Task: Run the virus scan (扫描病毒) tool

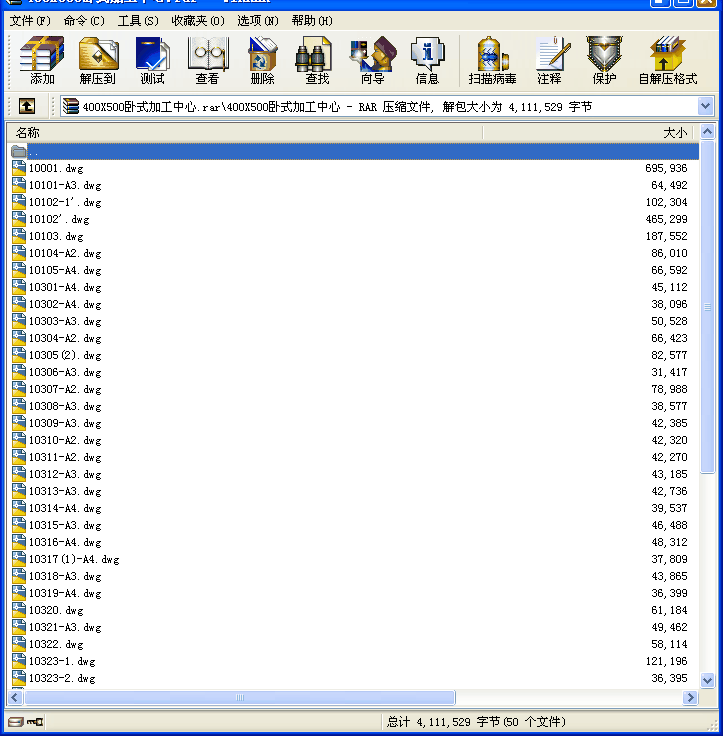Action: point(492,60)
